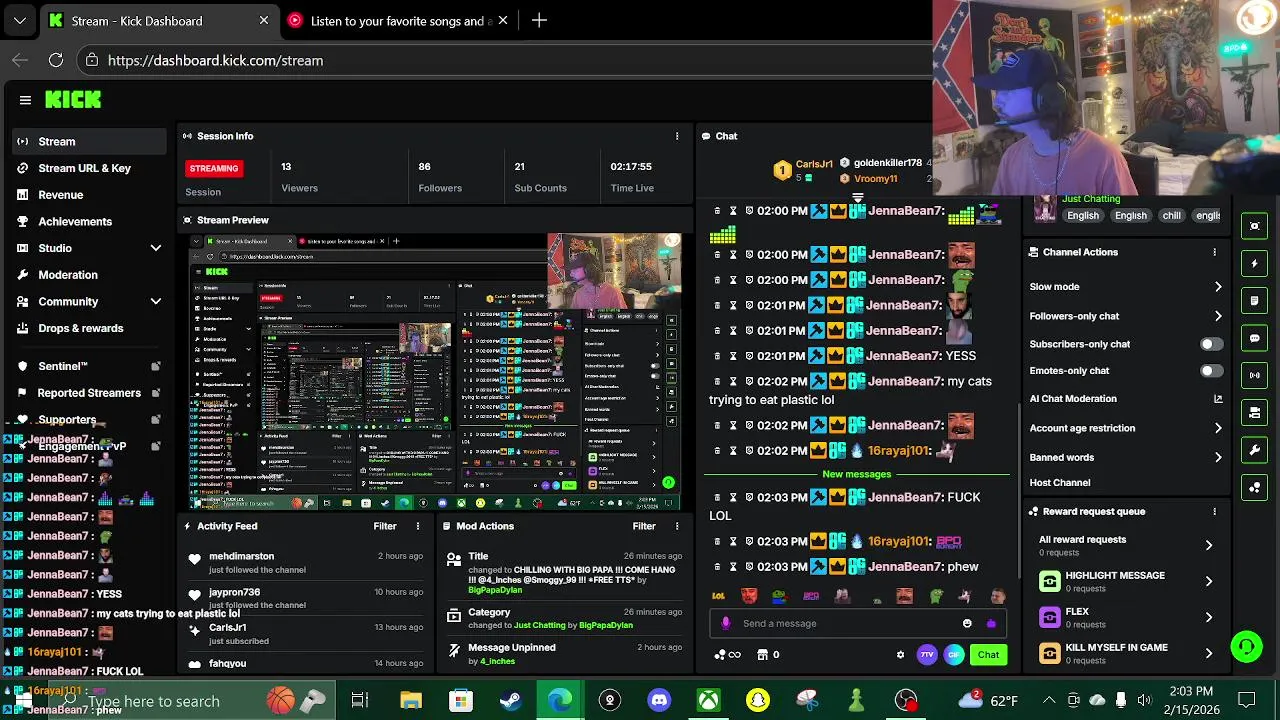Click the LOL emote in quick emote bar
The height and width of the screenshot is (720, 1280).
[x=718, y=596]
